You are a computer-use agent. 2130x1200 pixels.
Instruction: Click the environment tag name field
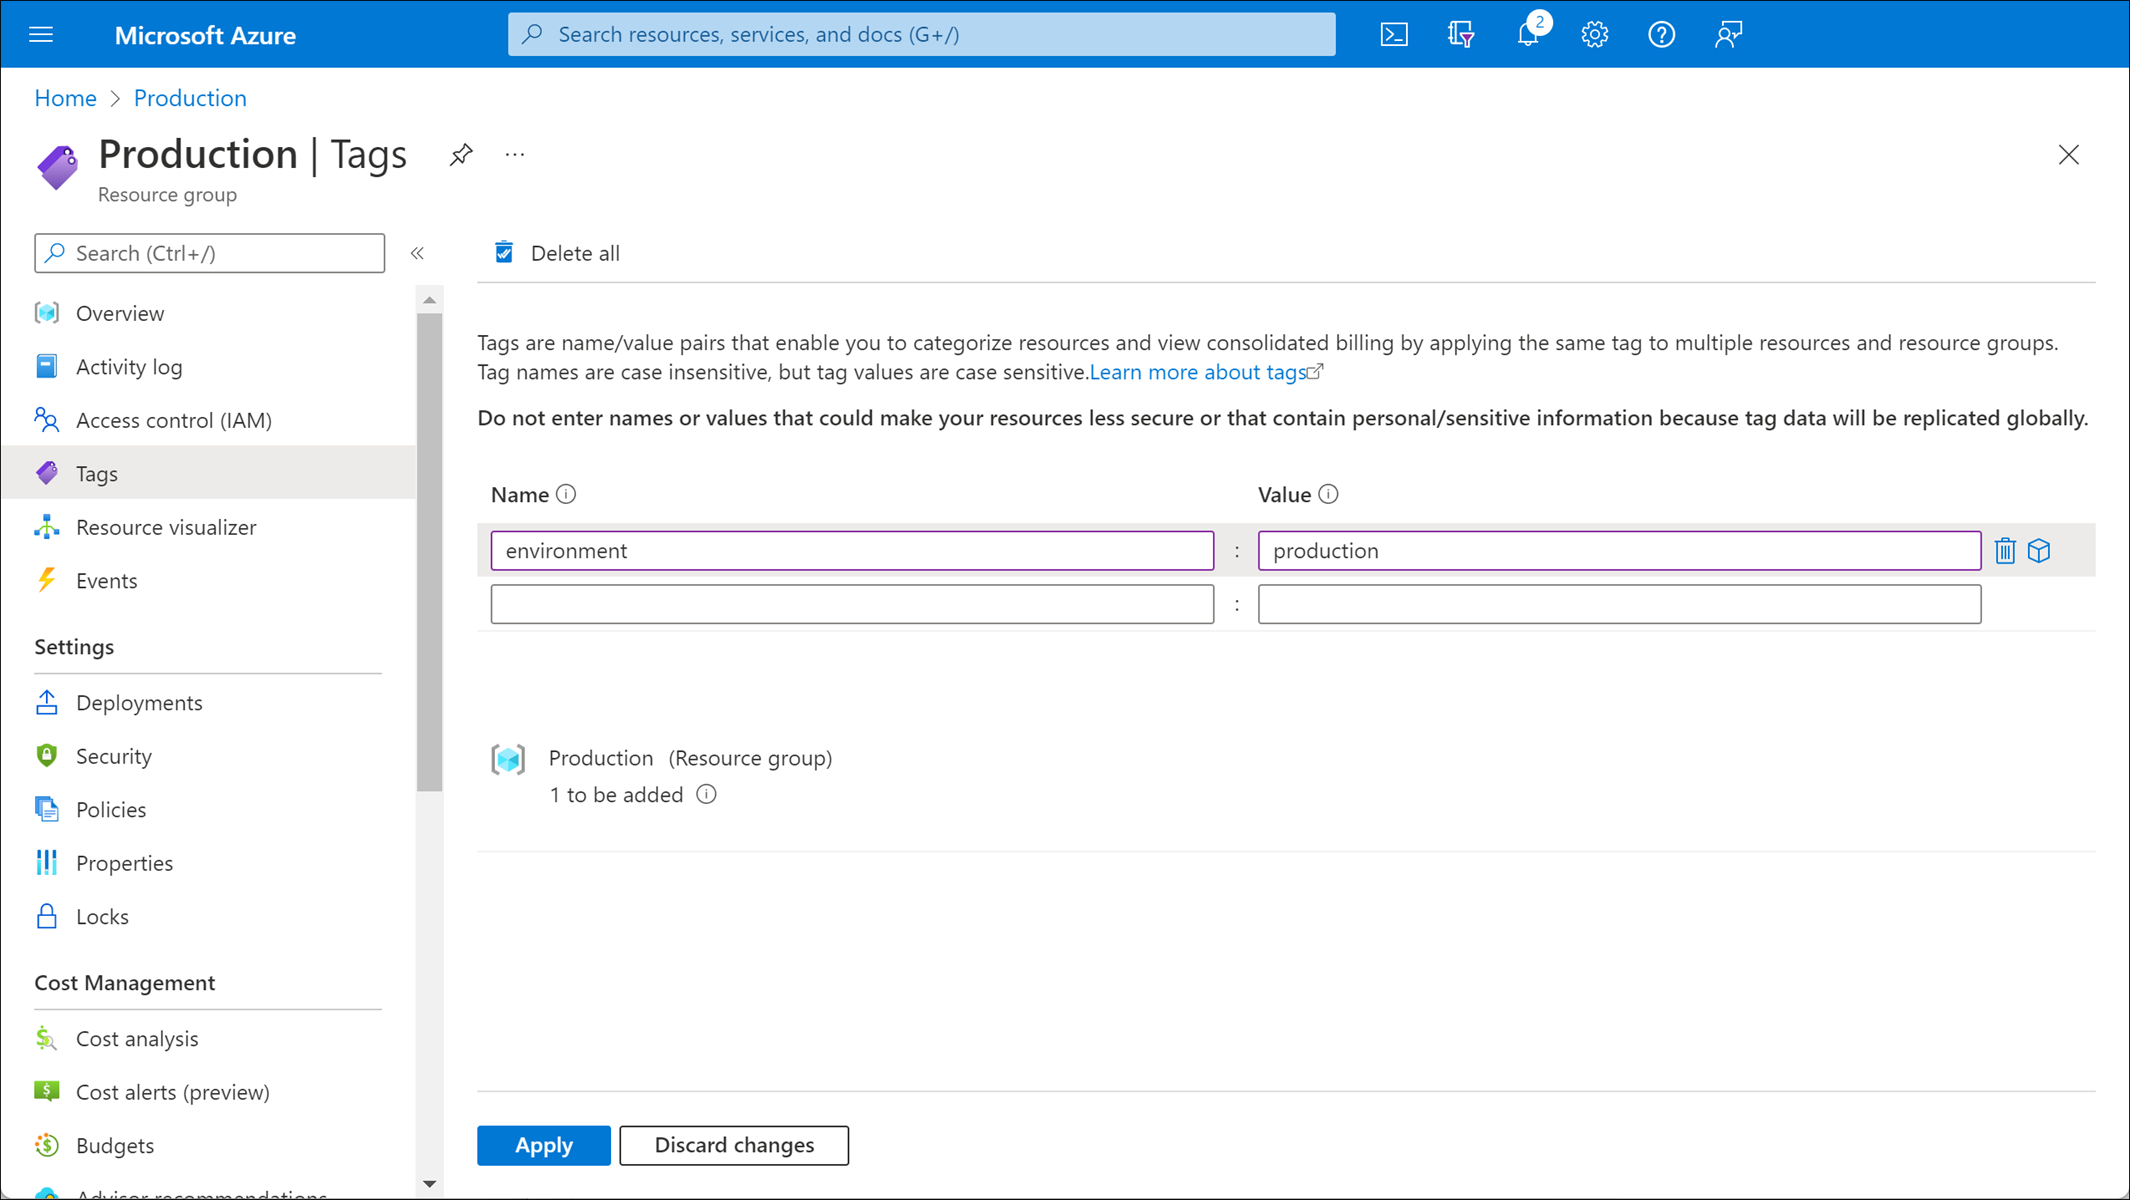coord(852,551)
